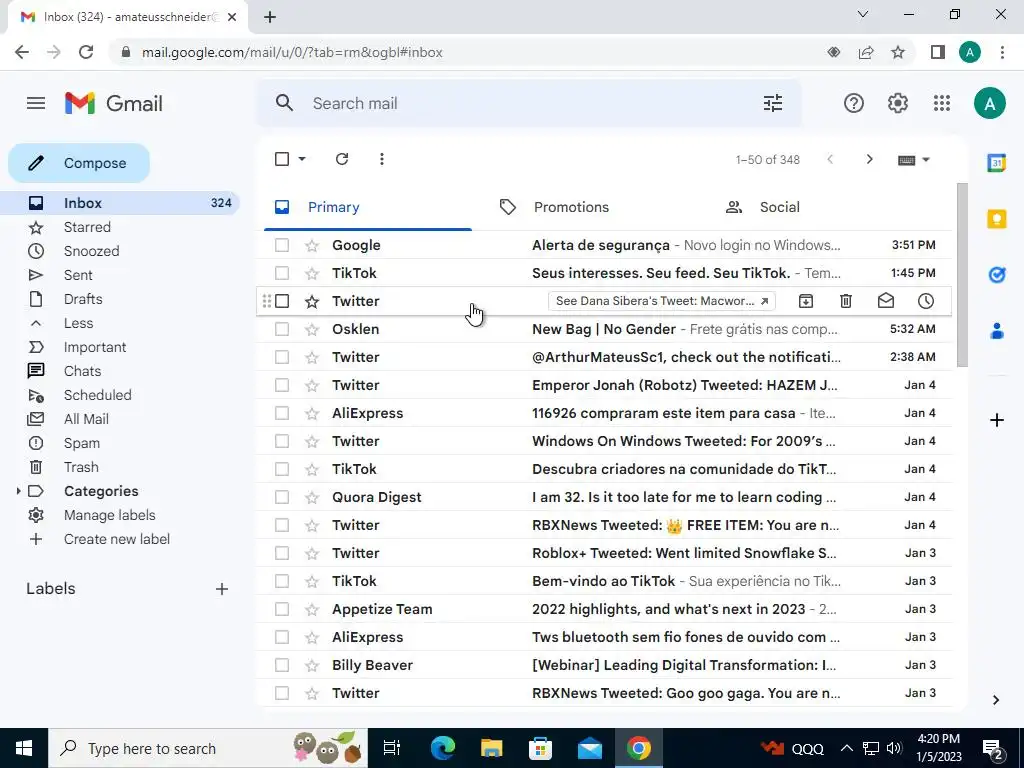1024x768 pixels.
Task: Click the Chrome address bar URL
Action: pyautogui.click(x=292, y=52)
